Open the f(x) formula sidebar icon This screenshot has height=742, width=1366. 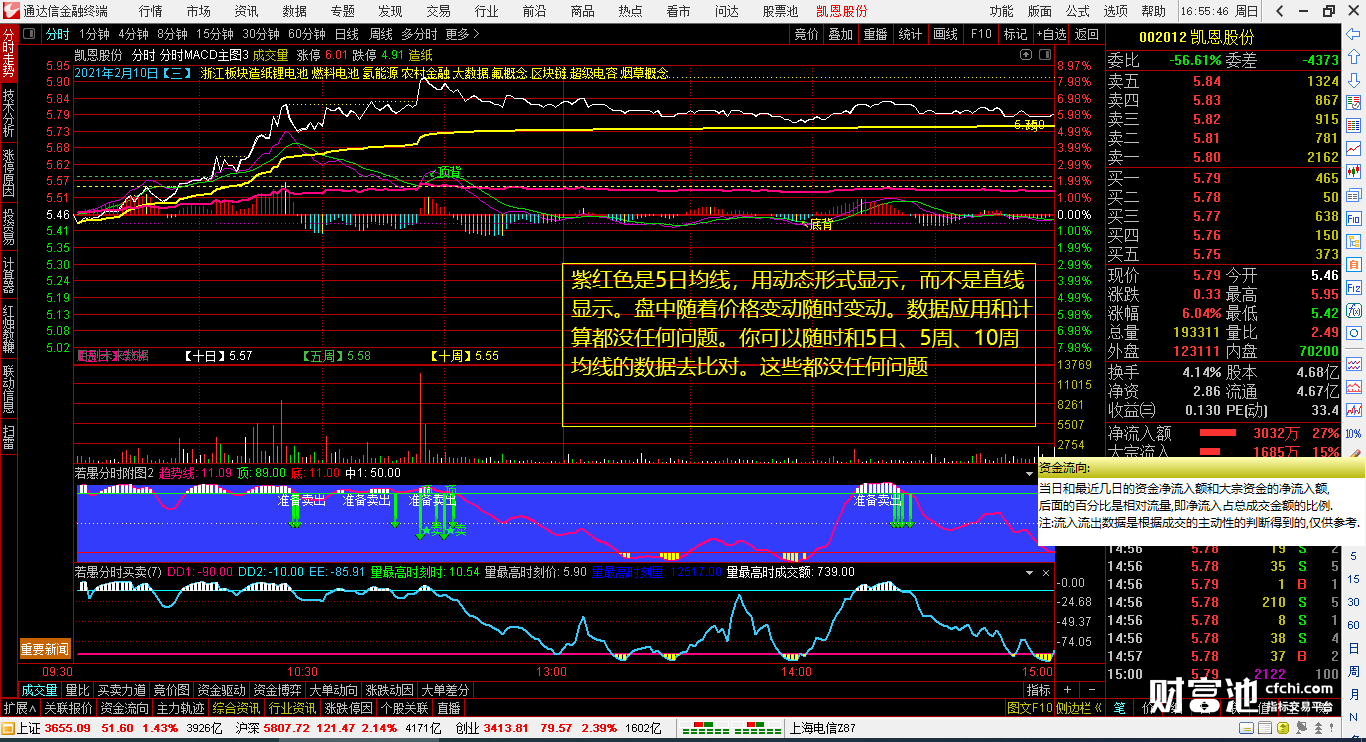(1353, 310)
